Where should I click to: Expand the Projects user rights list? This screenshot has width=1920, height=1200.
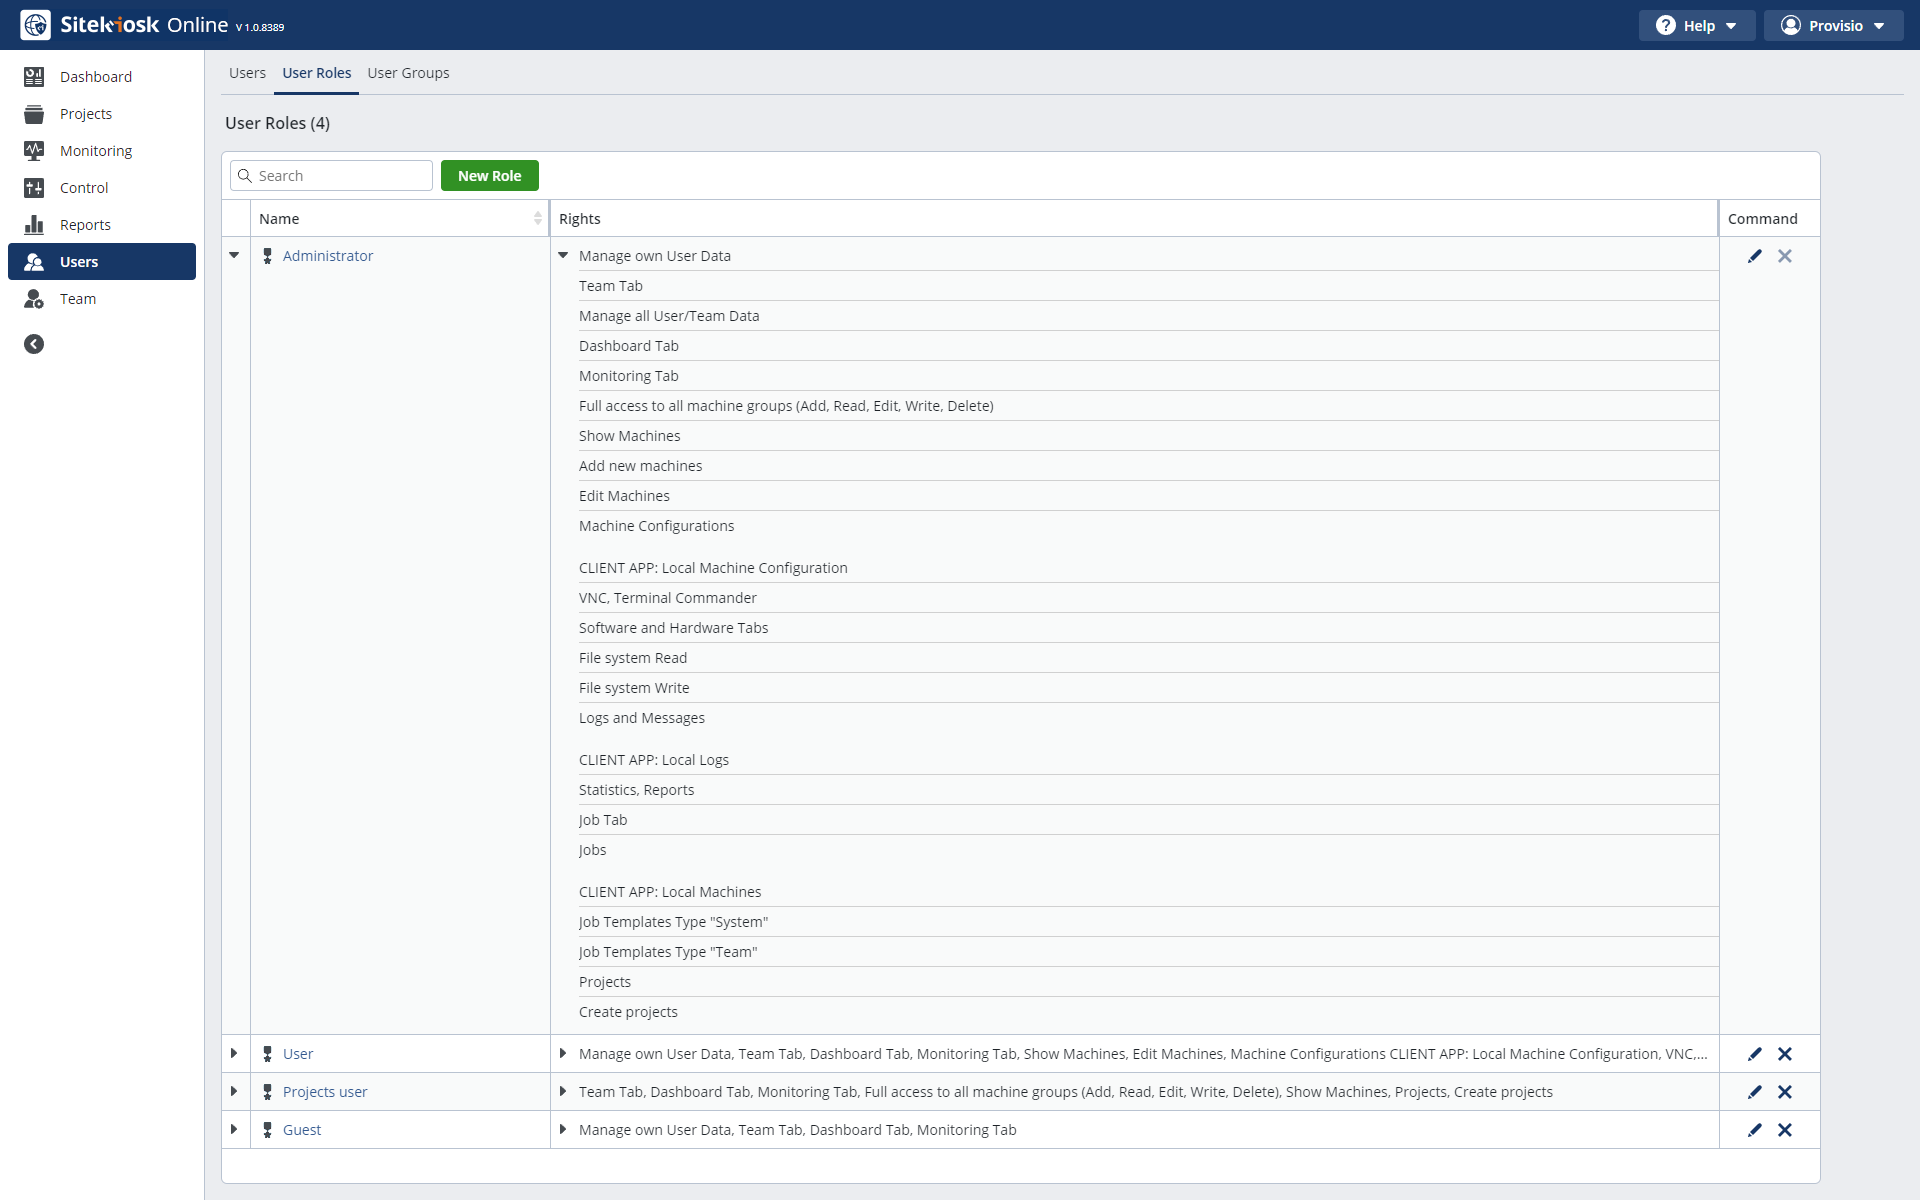pos(563,1092)
